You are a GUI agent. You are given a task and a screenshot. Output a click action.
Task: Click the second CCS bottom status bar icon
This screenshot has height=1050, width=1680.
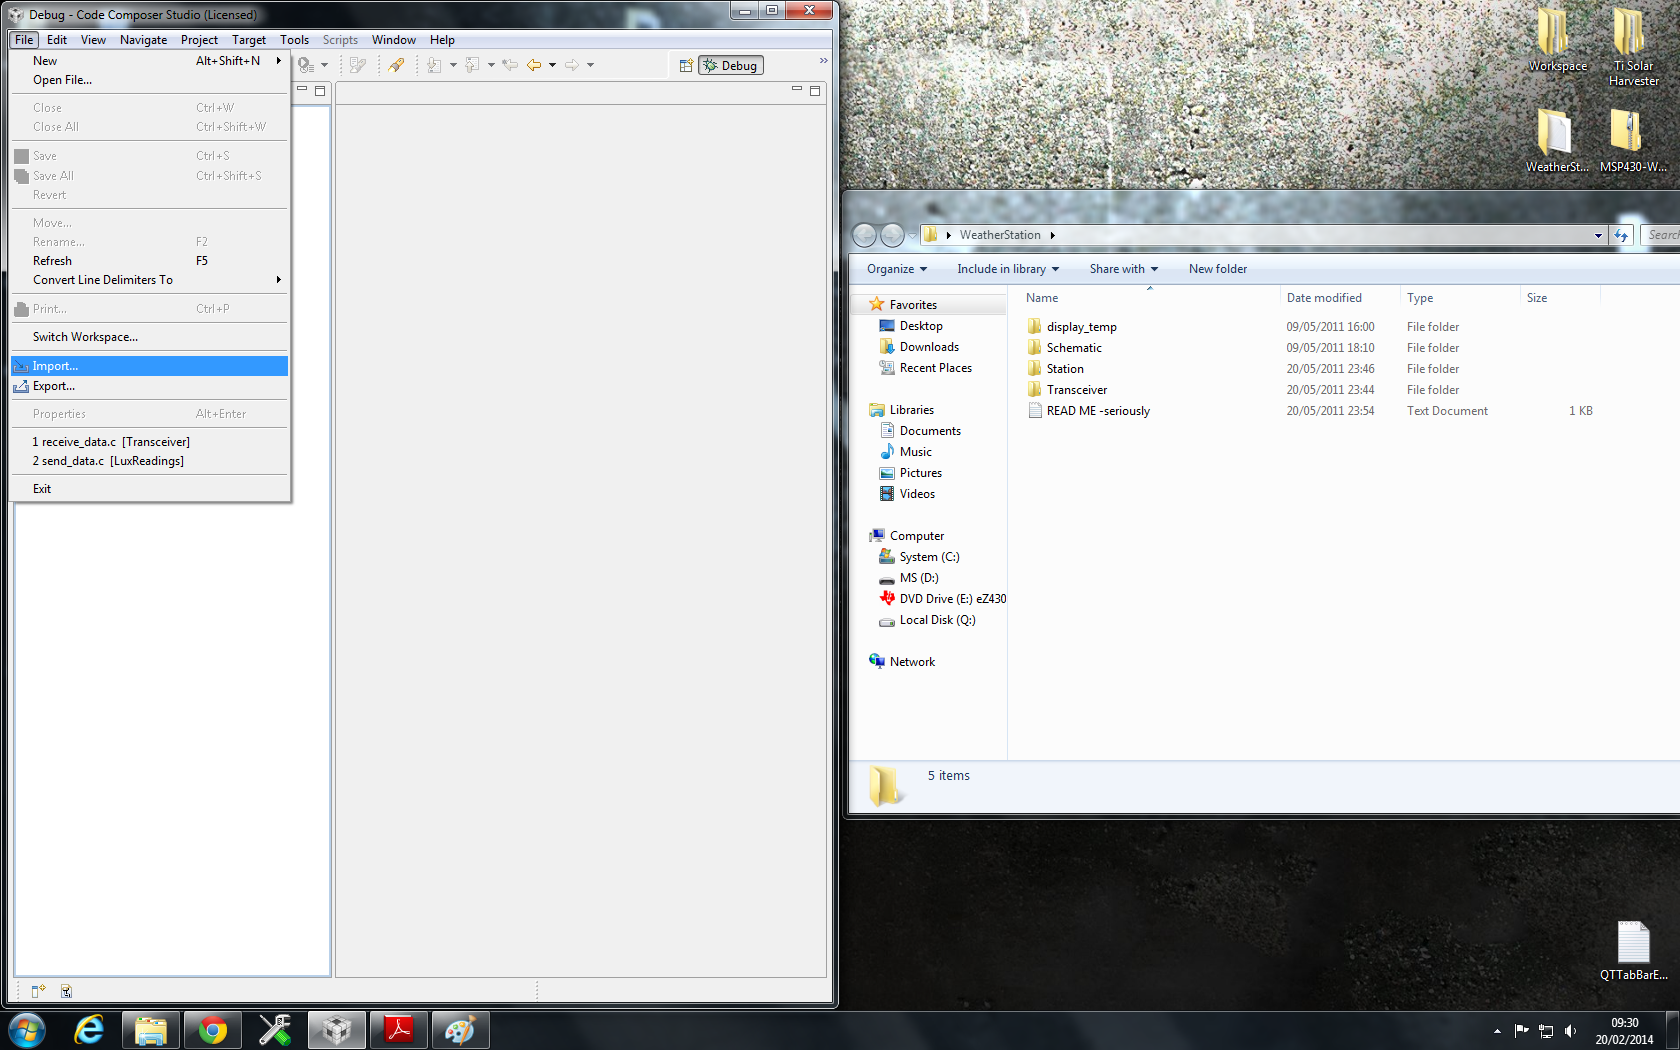click(x=66, y=991)
